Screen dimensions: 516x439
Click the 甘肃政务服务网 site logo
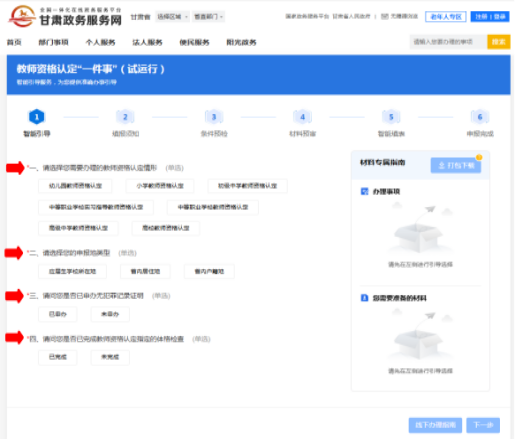tap(65, 16)
